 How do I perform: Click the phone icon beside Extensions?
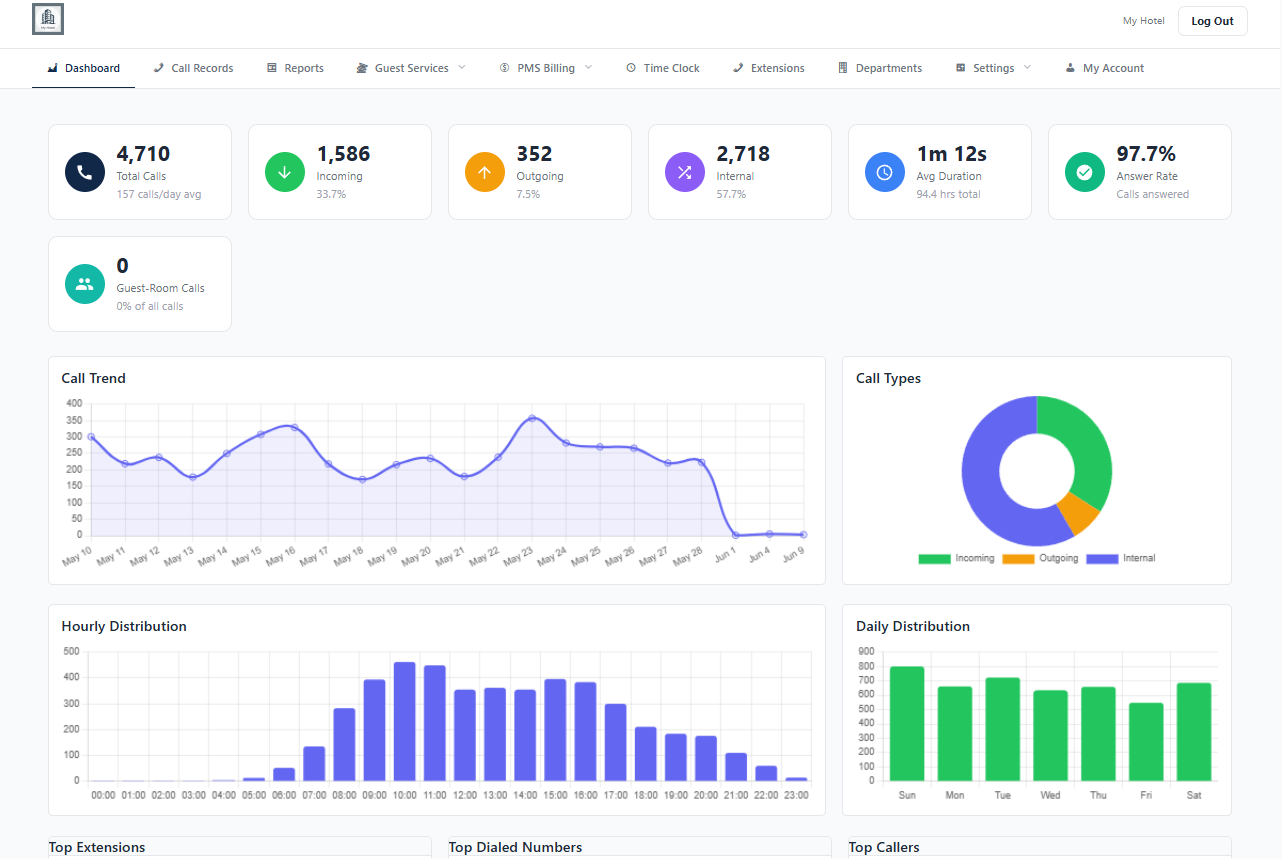738,68
